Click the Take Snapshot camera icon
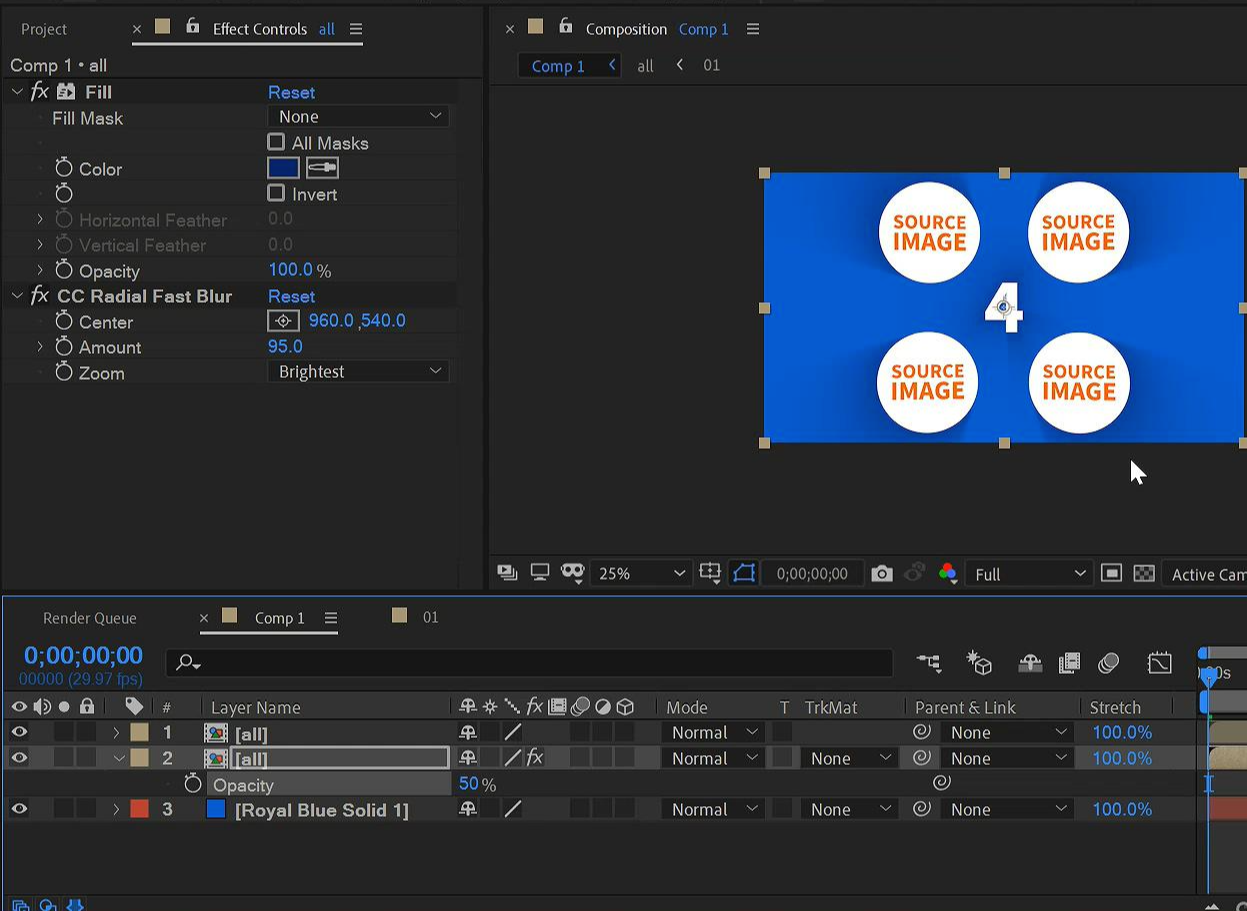The width and height of the screenshot is (1247, 911). tap(881, 573)
